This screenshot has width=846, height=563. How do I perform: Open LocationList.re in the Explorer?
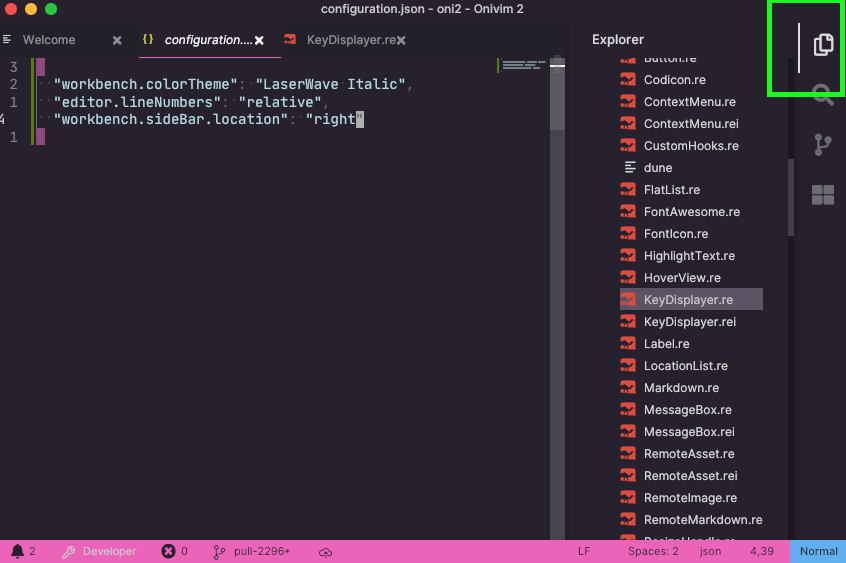click(685, 366)
